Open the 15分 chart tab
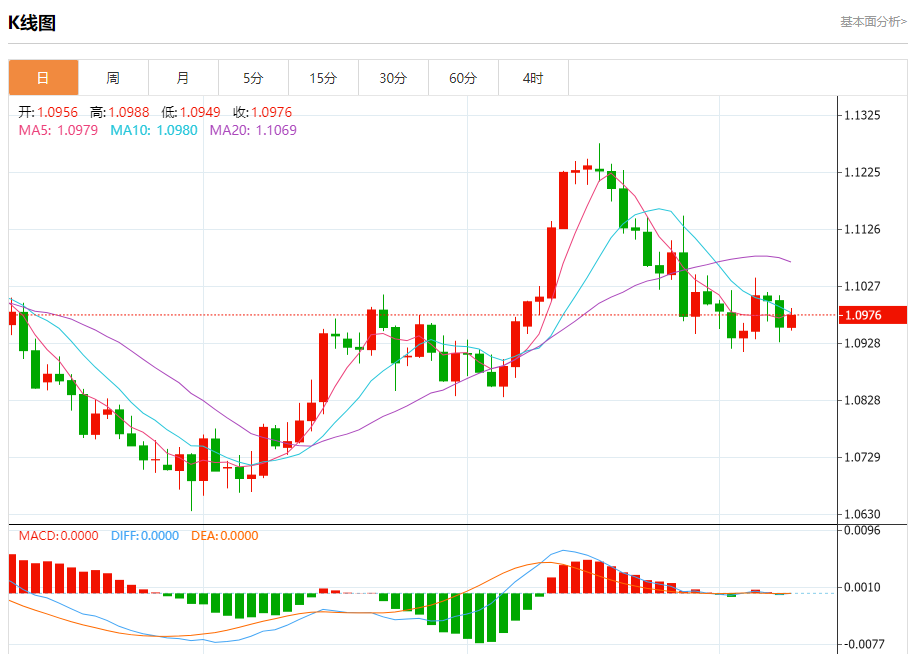 (323, 78)
